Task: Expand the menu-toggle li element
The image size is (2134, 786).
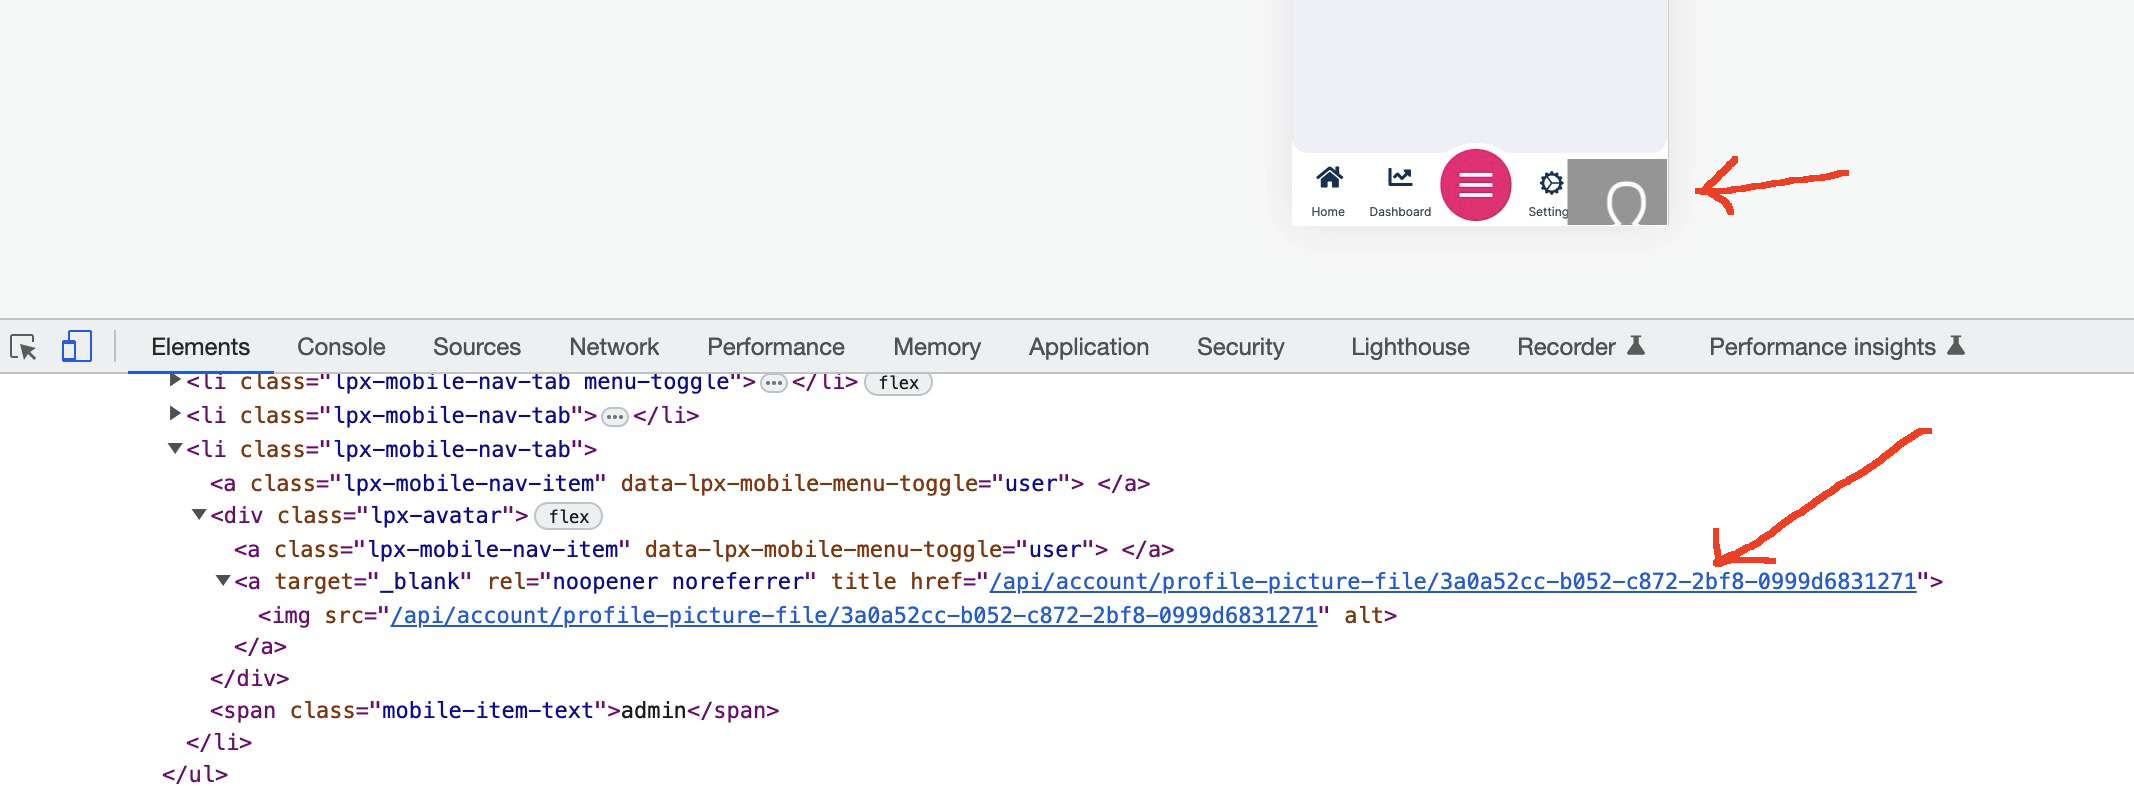Action: [x=175, y=381]
